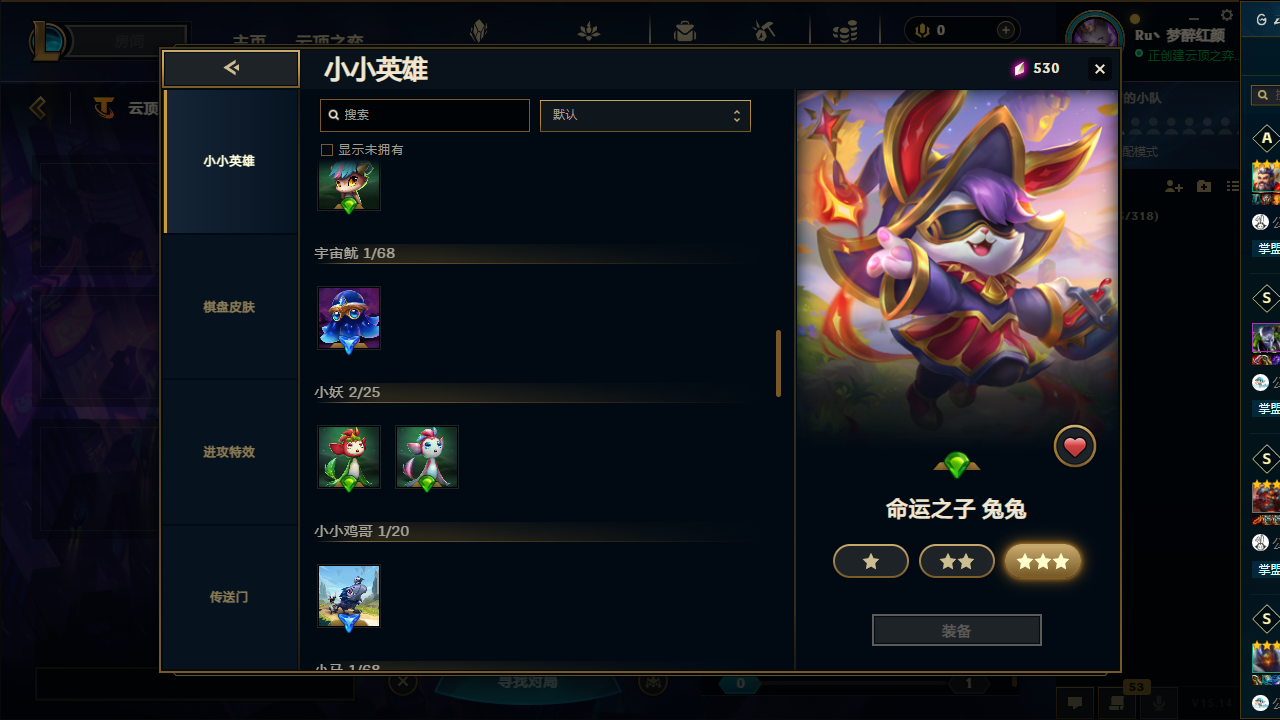Select the pink sprite Little Legend
The width and height of the screenshot is (1280, 720).
click(x=427, y=457)
